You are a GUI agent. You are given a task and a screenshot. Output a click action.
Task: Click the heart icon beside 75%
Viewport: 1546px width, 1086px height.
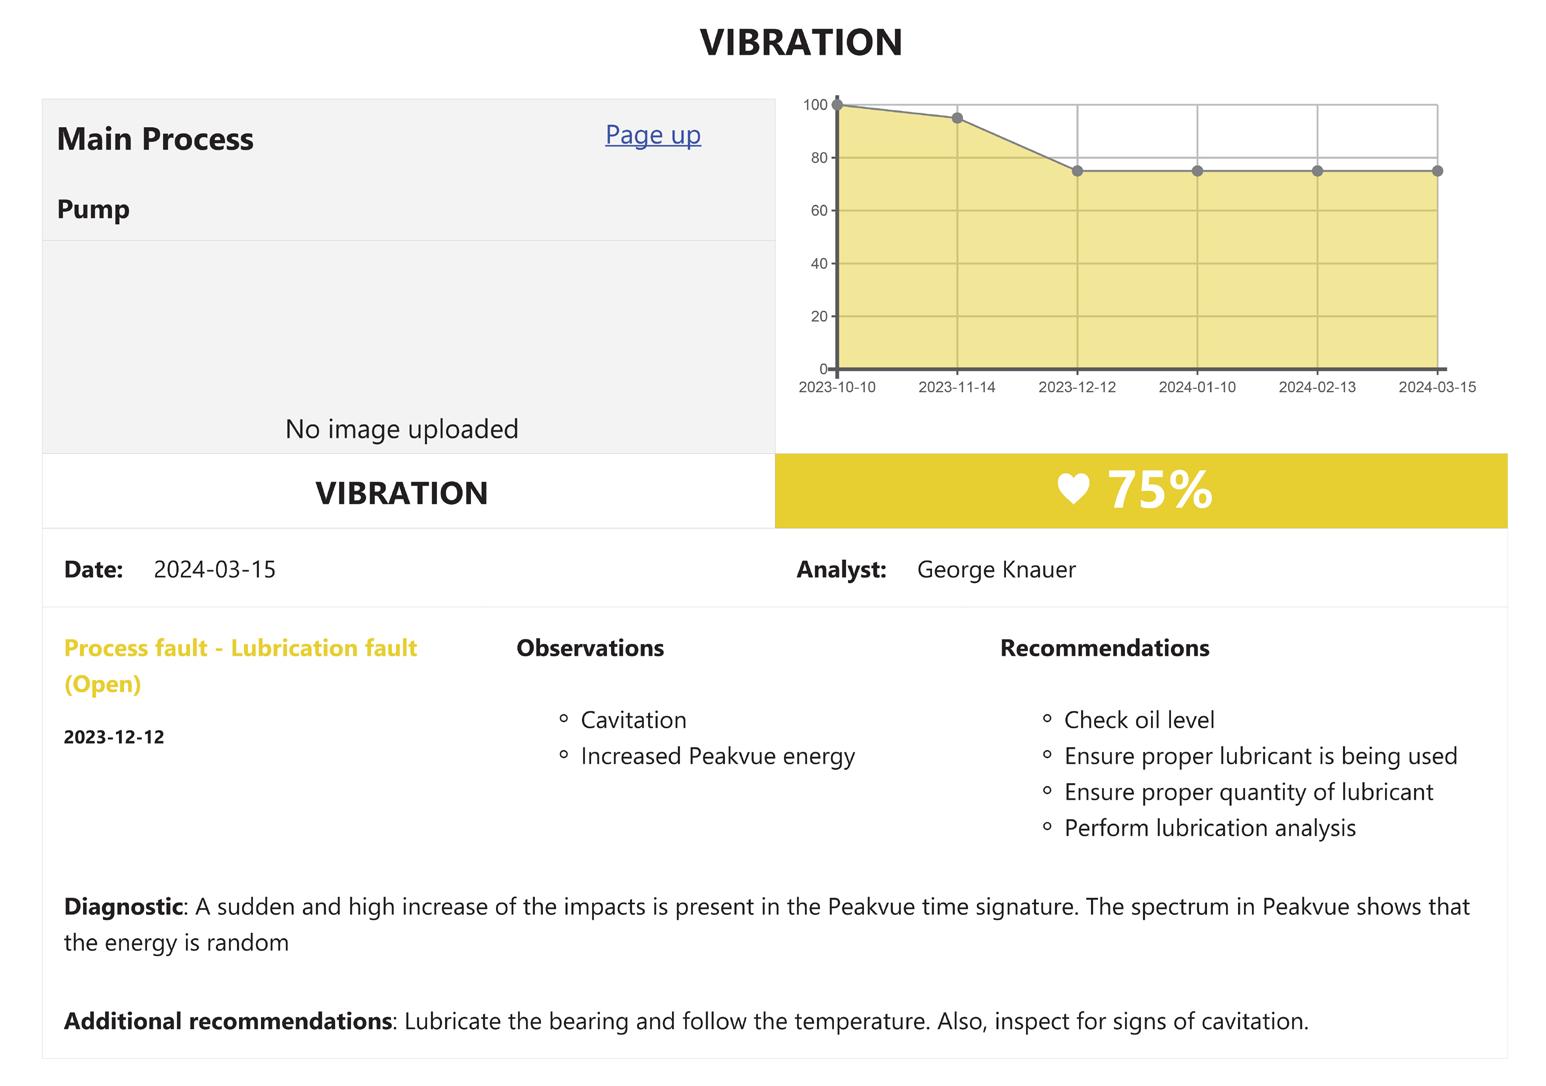tap(1073, 489)
